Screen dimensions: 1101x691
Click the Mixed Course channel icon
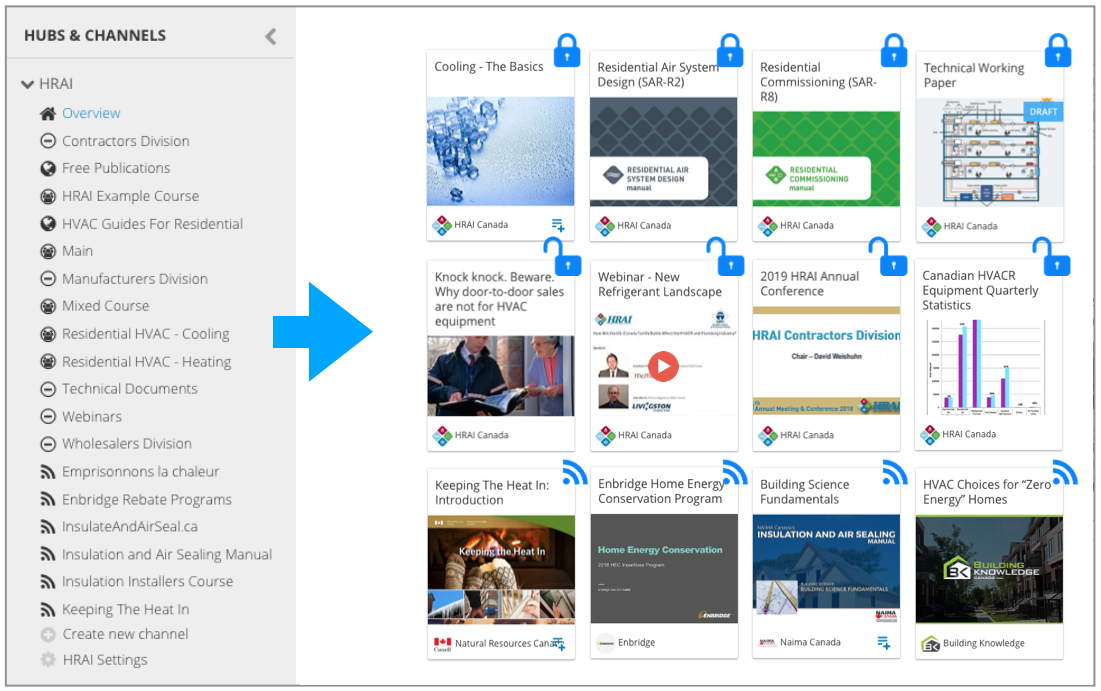tap(48, 306)
